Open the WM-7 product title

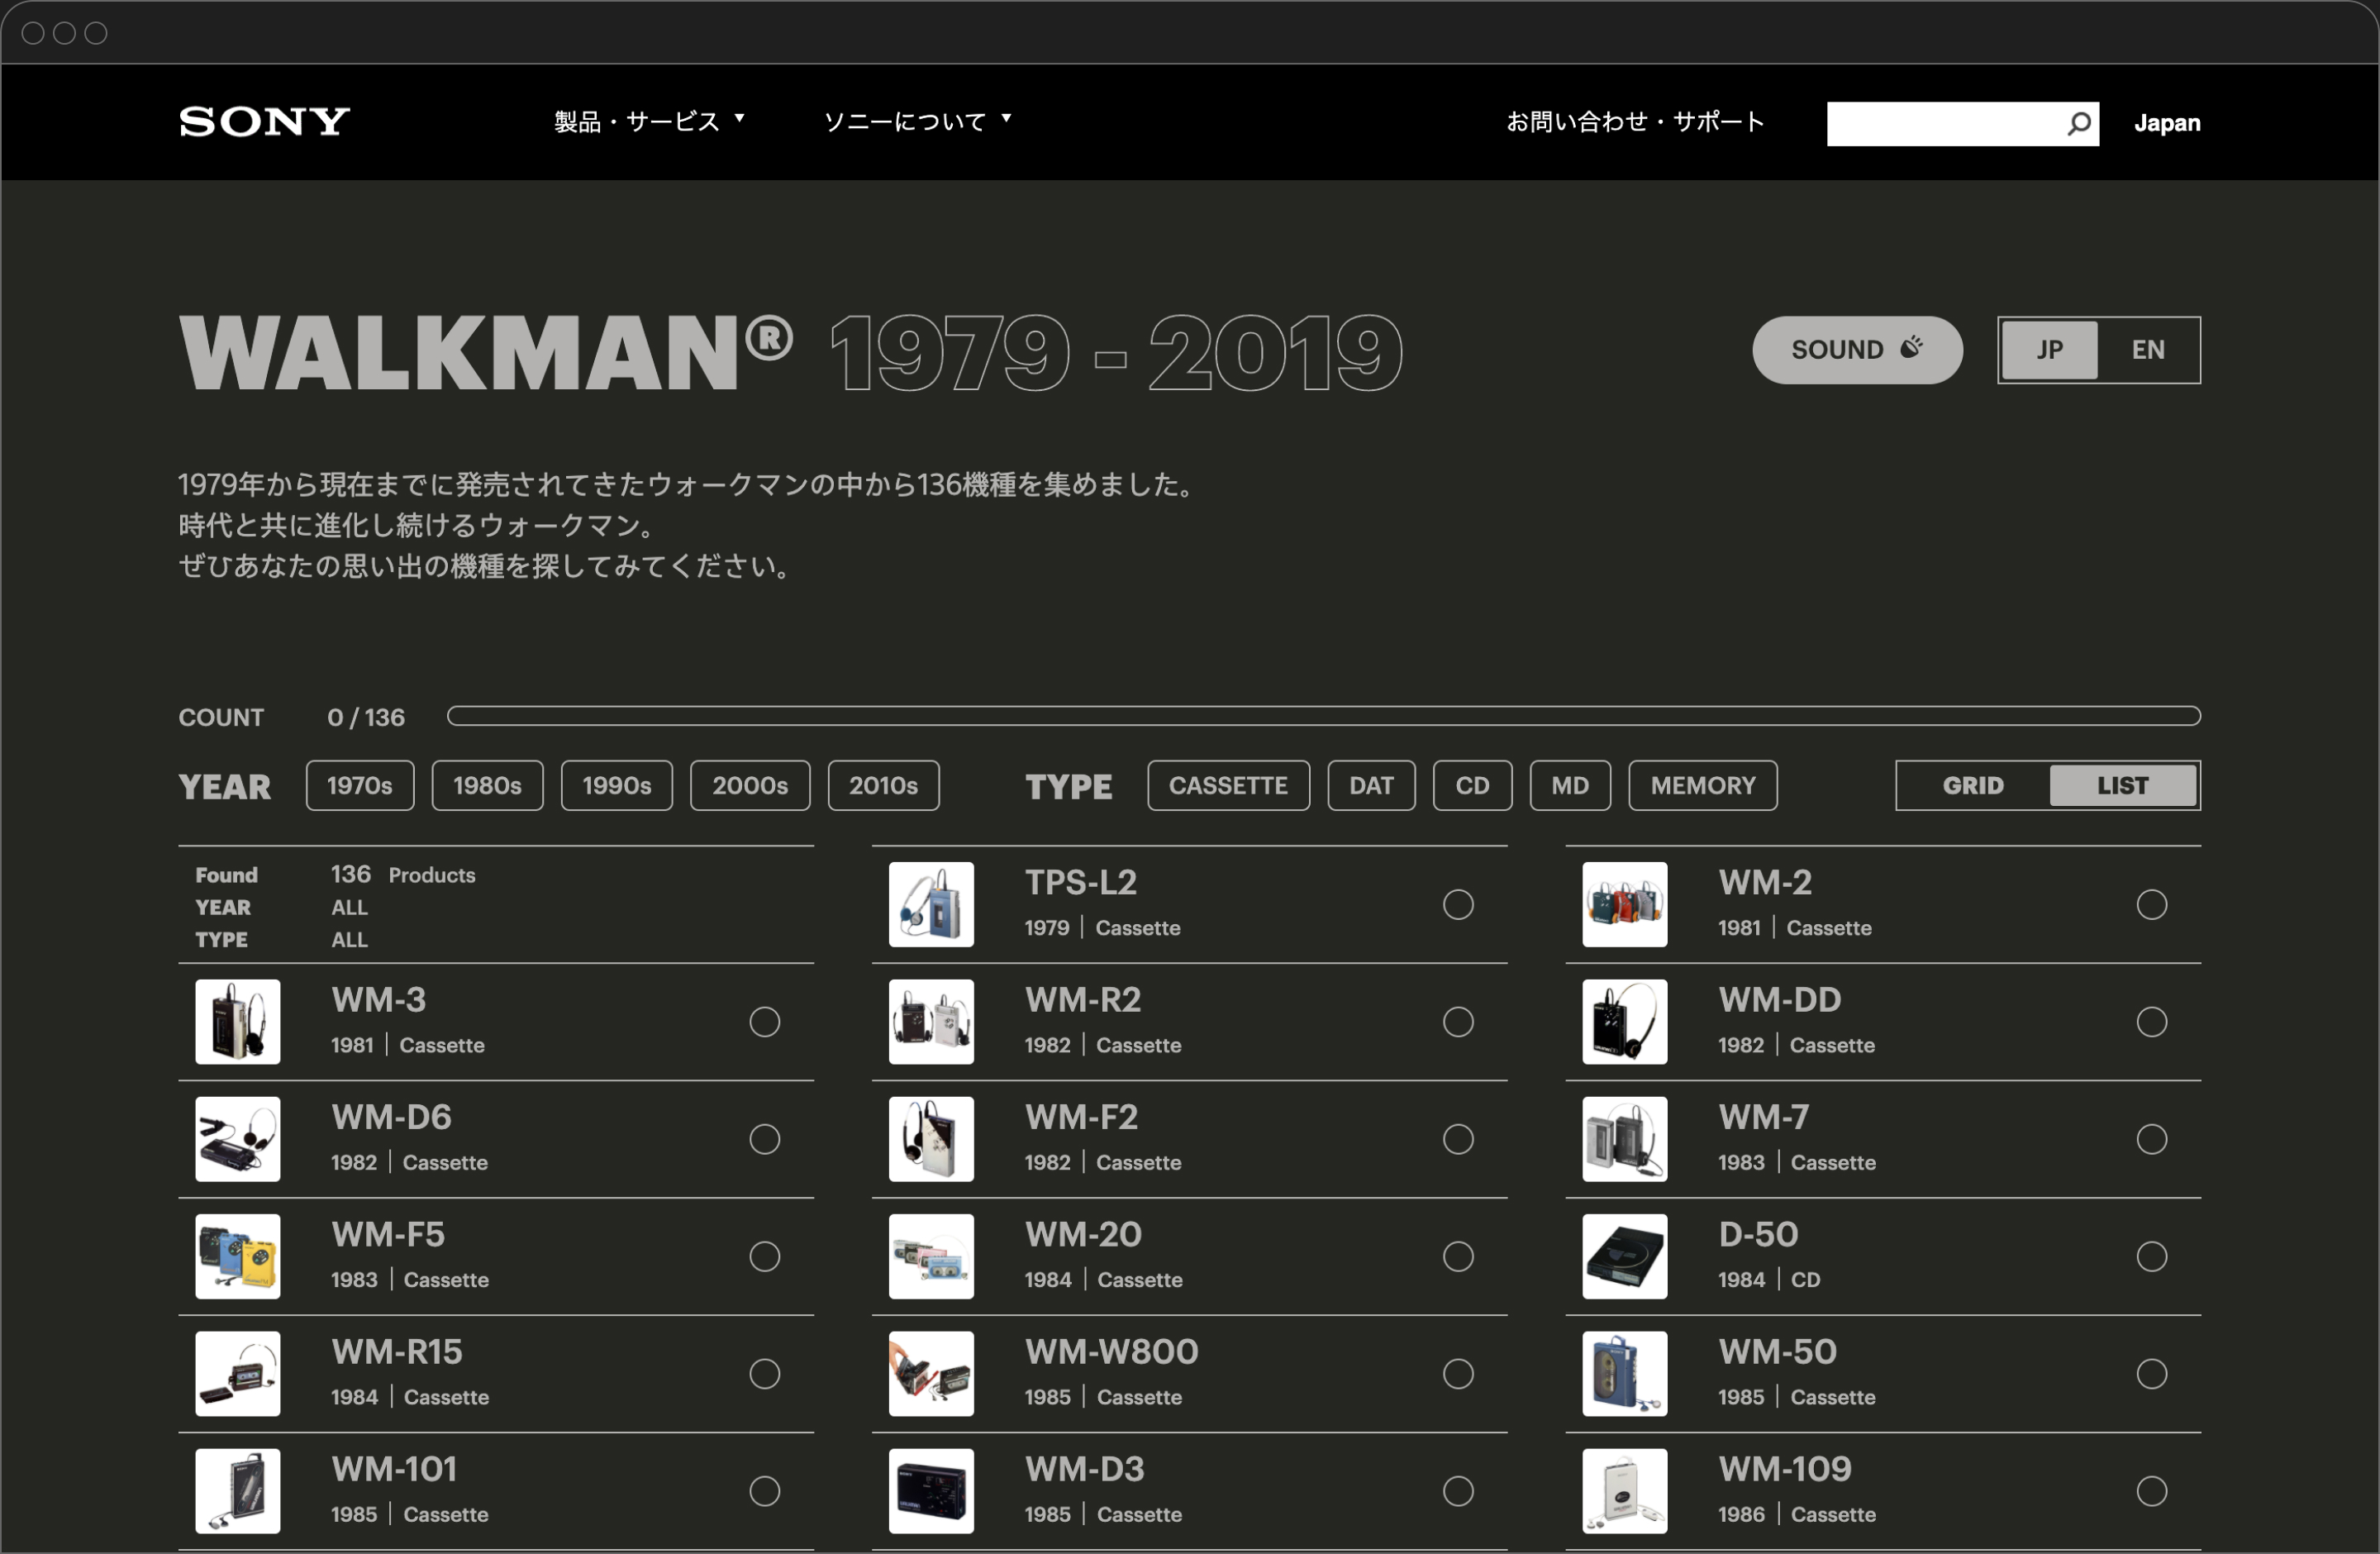(x=1763, y=1118)
